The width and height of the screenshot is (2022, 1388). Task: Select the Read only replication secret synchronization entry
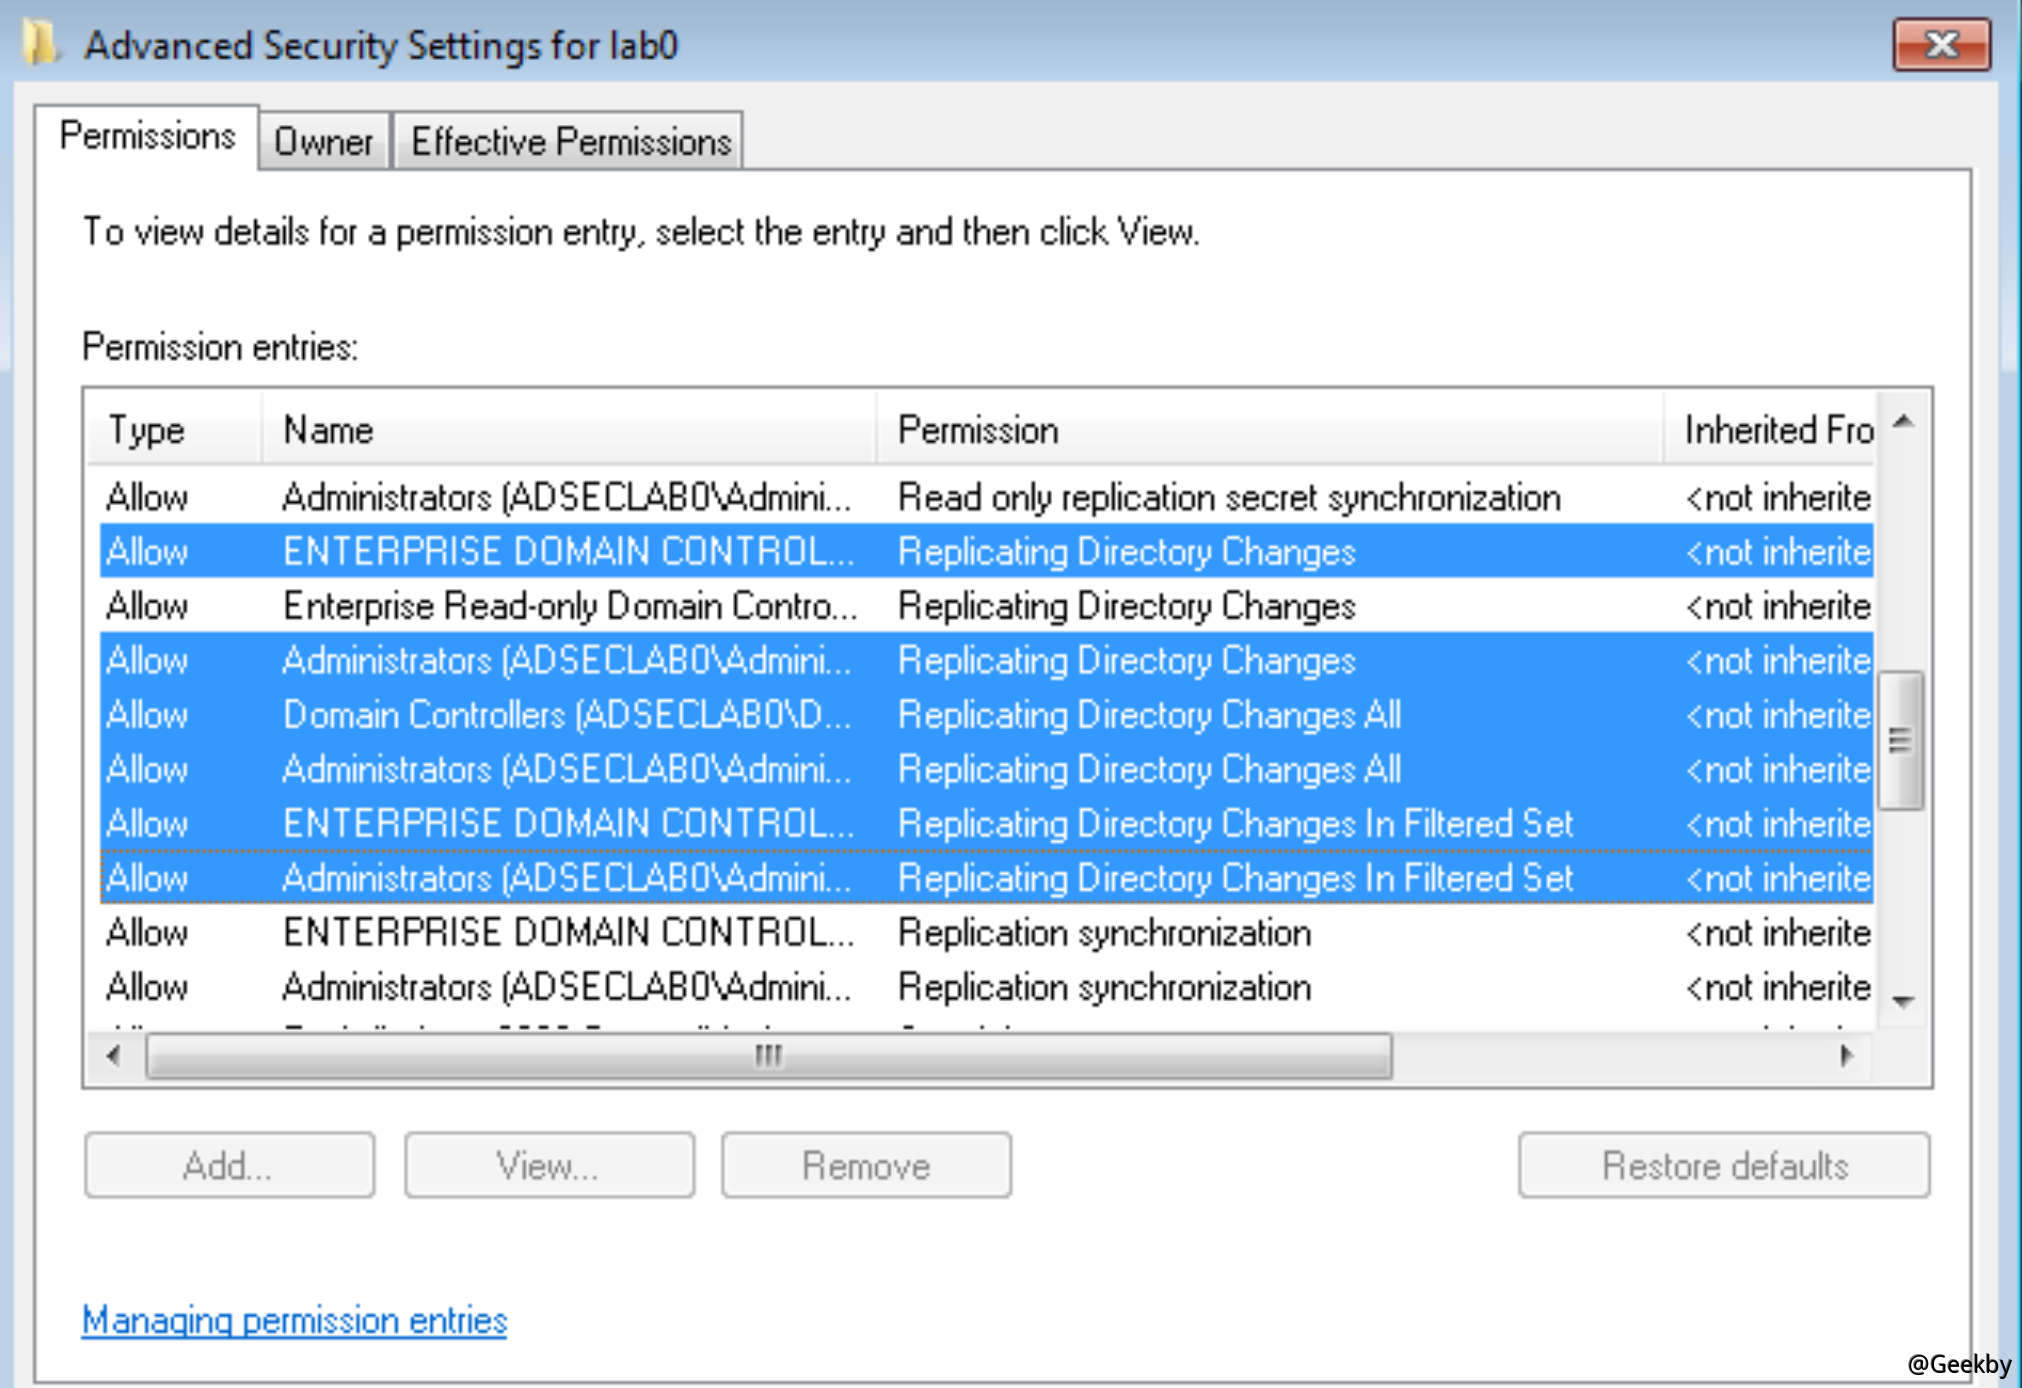[1228, 497]
